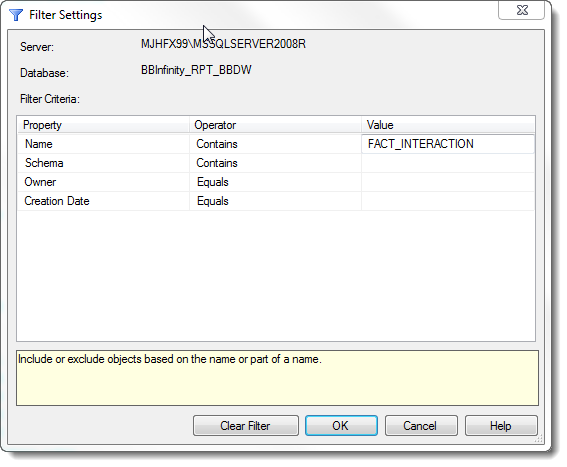Select the Schema property row
The width and height of the screenshot is (567, 467).
click(x=103, y=163)
